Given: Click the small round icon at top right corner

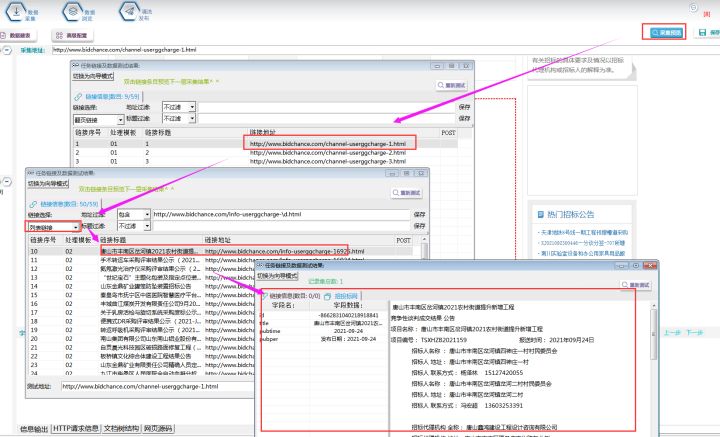Looking at the screenshot, I should (693, 7).
